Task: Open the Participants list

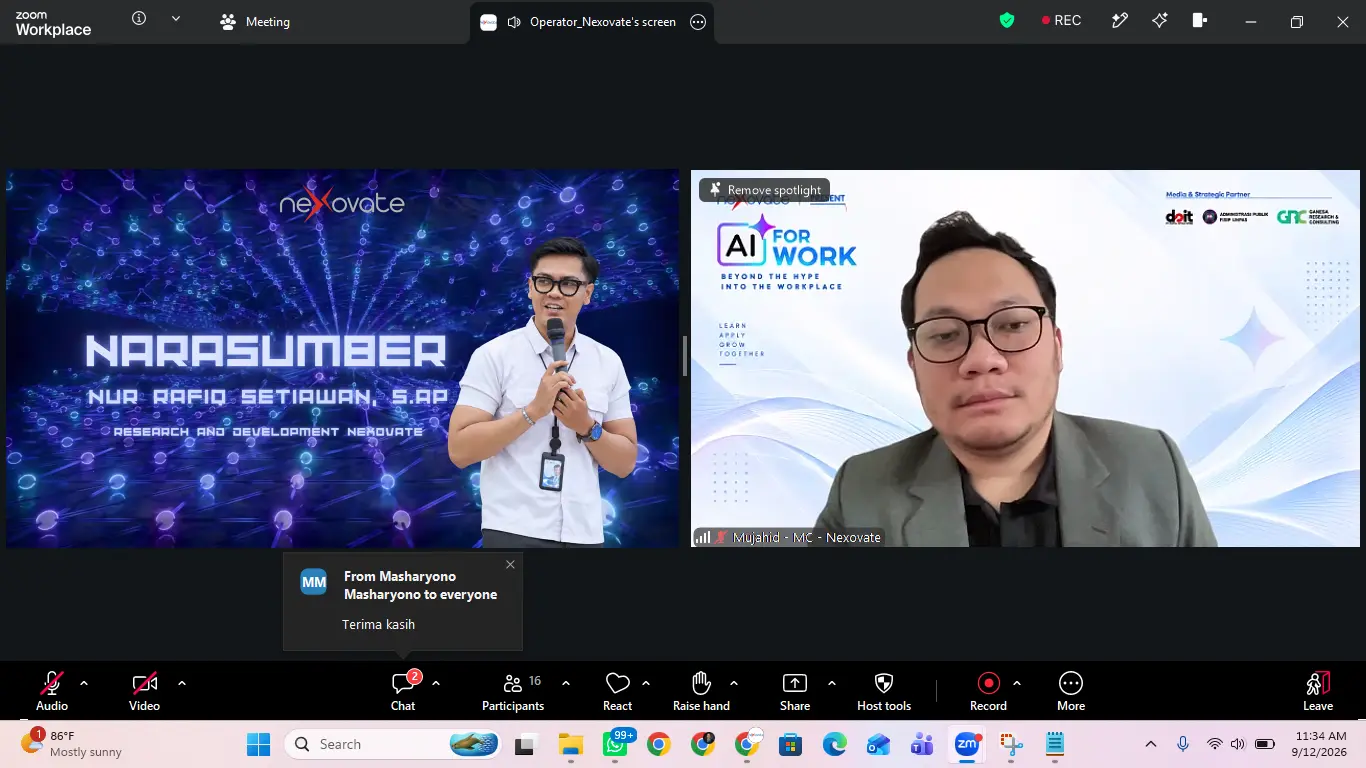Action: coord(513,691)
